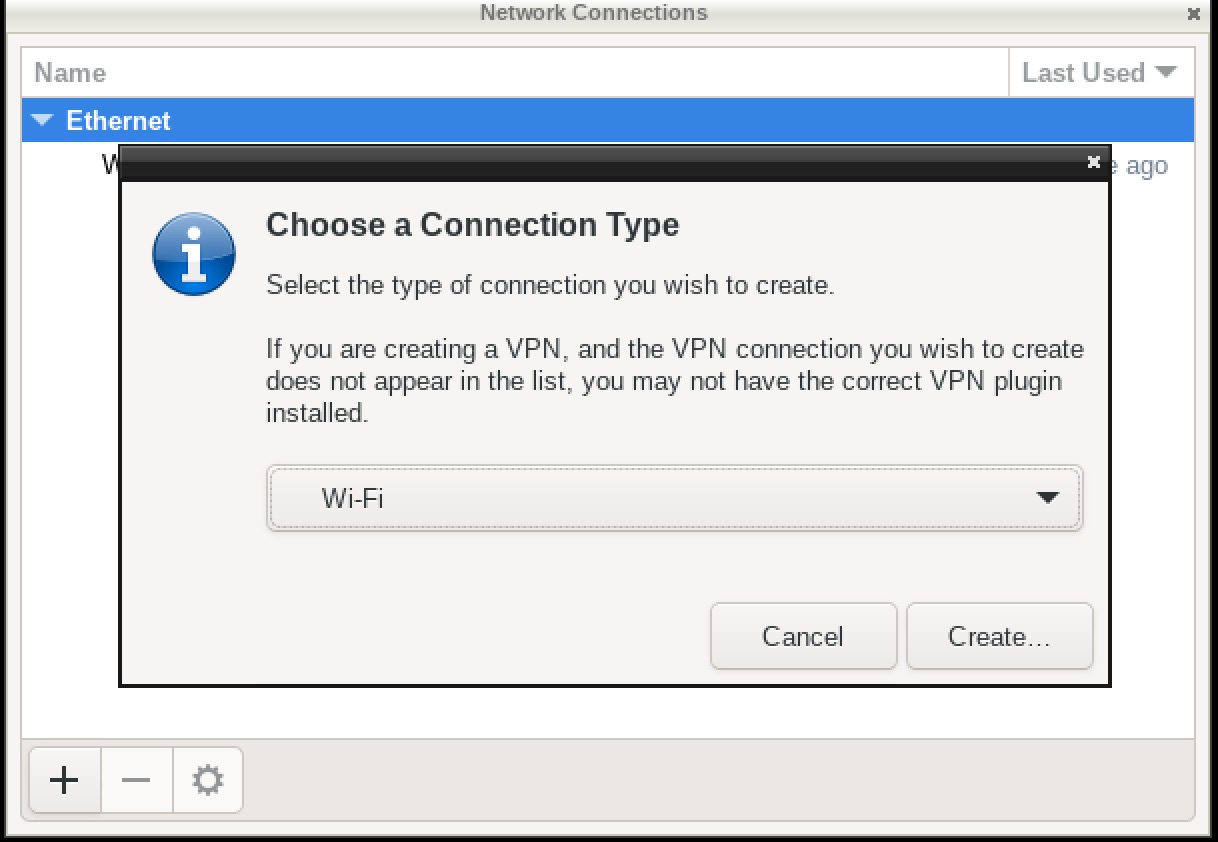Click the dialog's dark title bar

[x=600, y=163]
